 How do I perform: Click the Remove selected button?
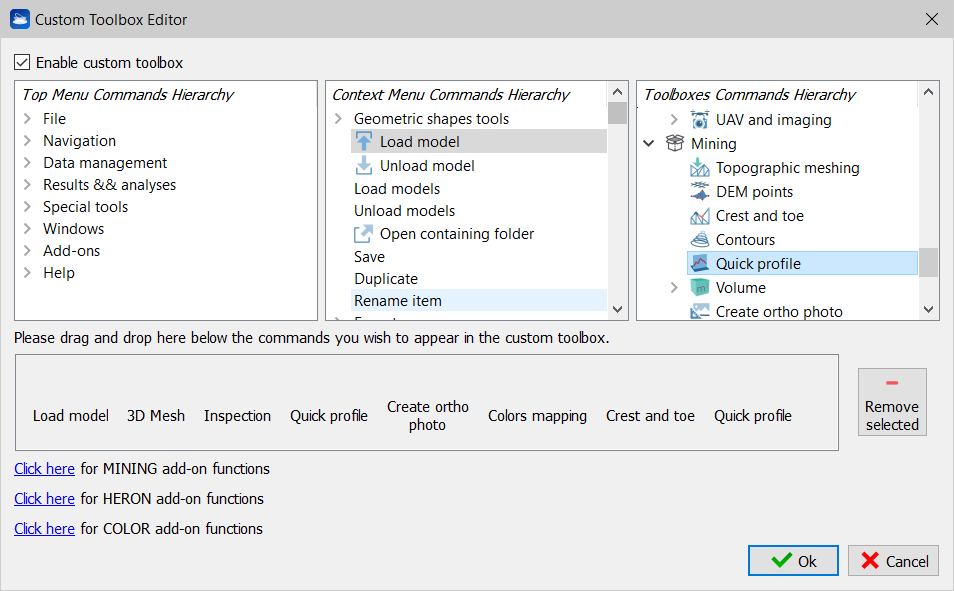pyautogui.click(x=891, y=402)
